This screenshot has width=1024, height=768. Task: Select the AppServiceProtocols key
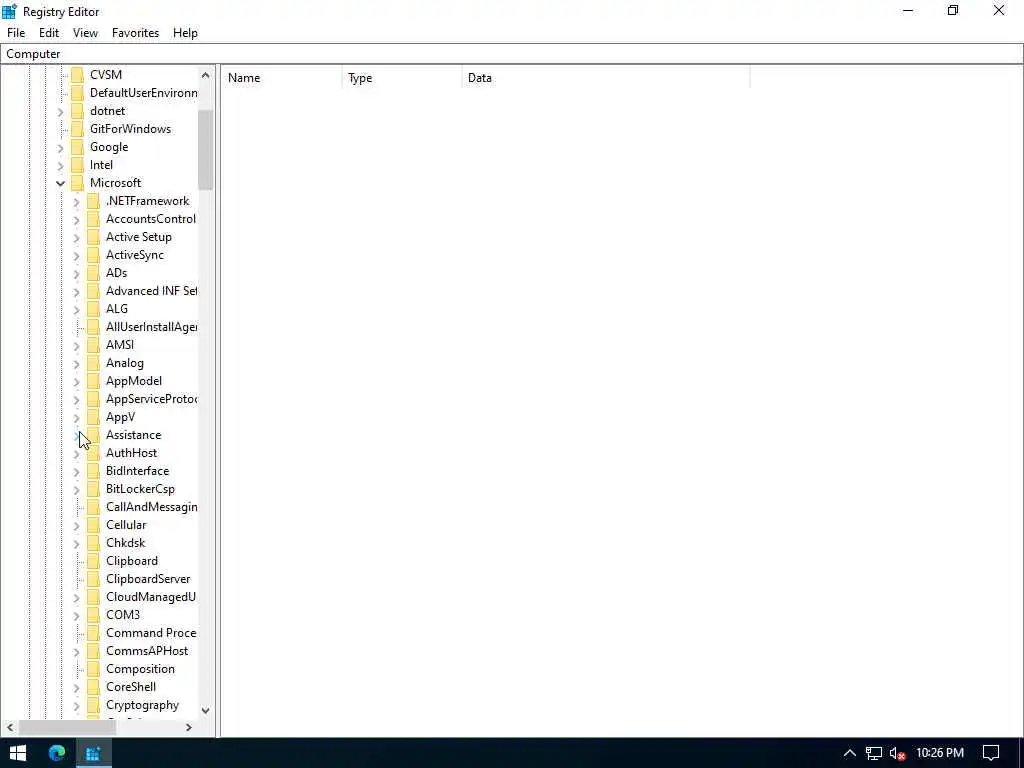[x=152, y=399]
